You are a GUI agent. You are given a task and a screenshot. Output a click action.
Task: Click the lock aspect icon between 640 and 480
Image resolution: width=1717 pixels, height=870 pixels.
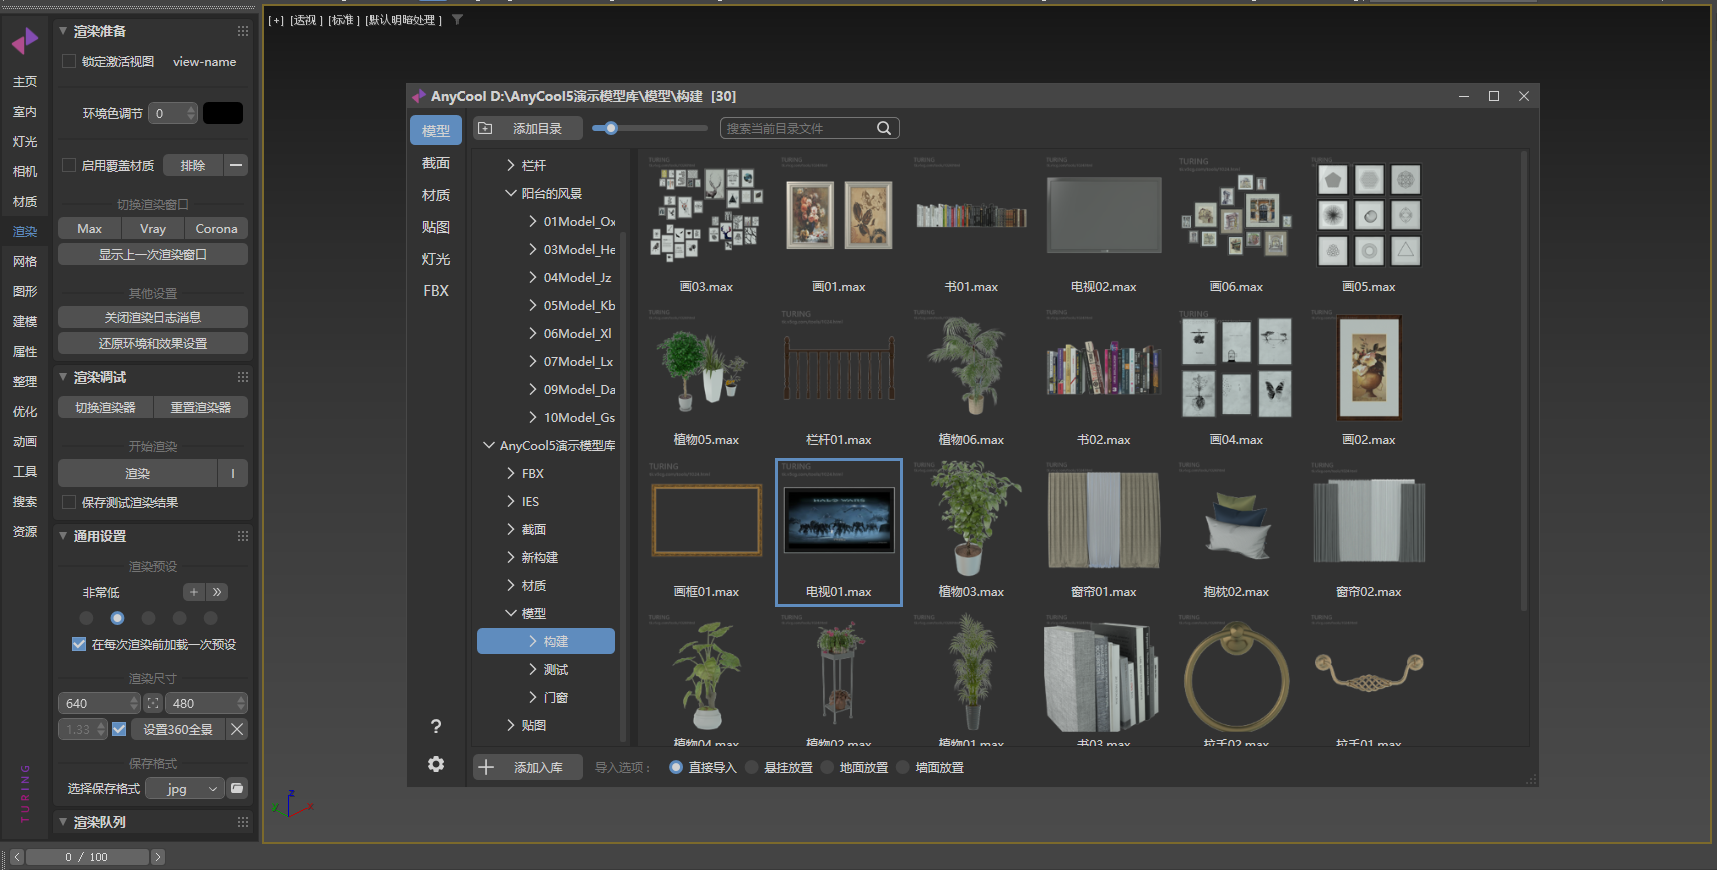tap(152, 703)
